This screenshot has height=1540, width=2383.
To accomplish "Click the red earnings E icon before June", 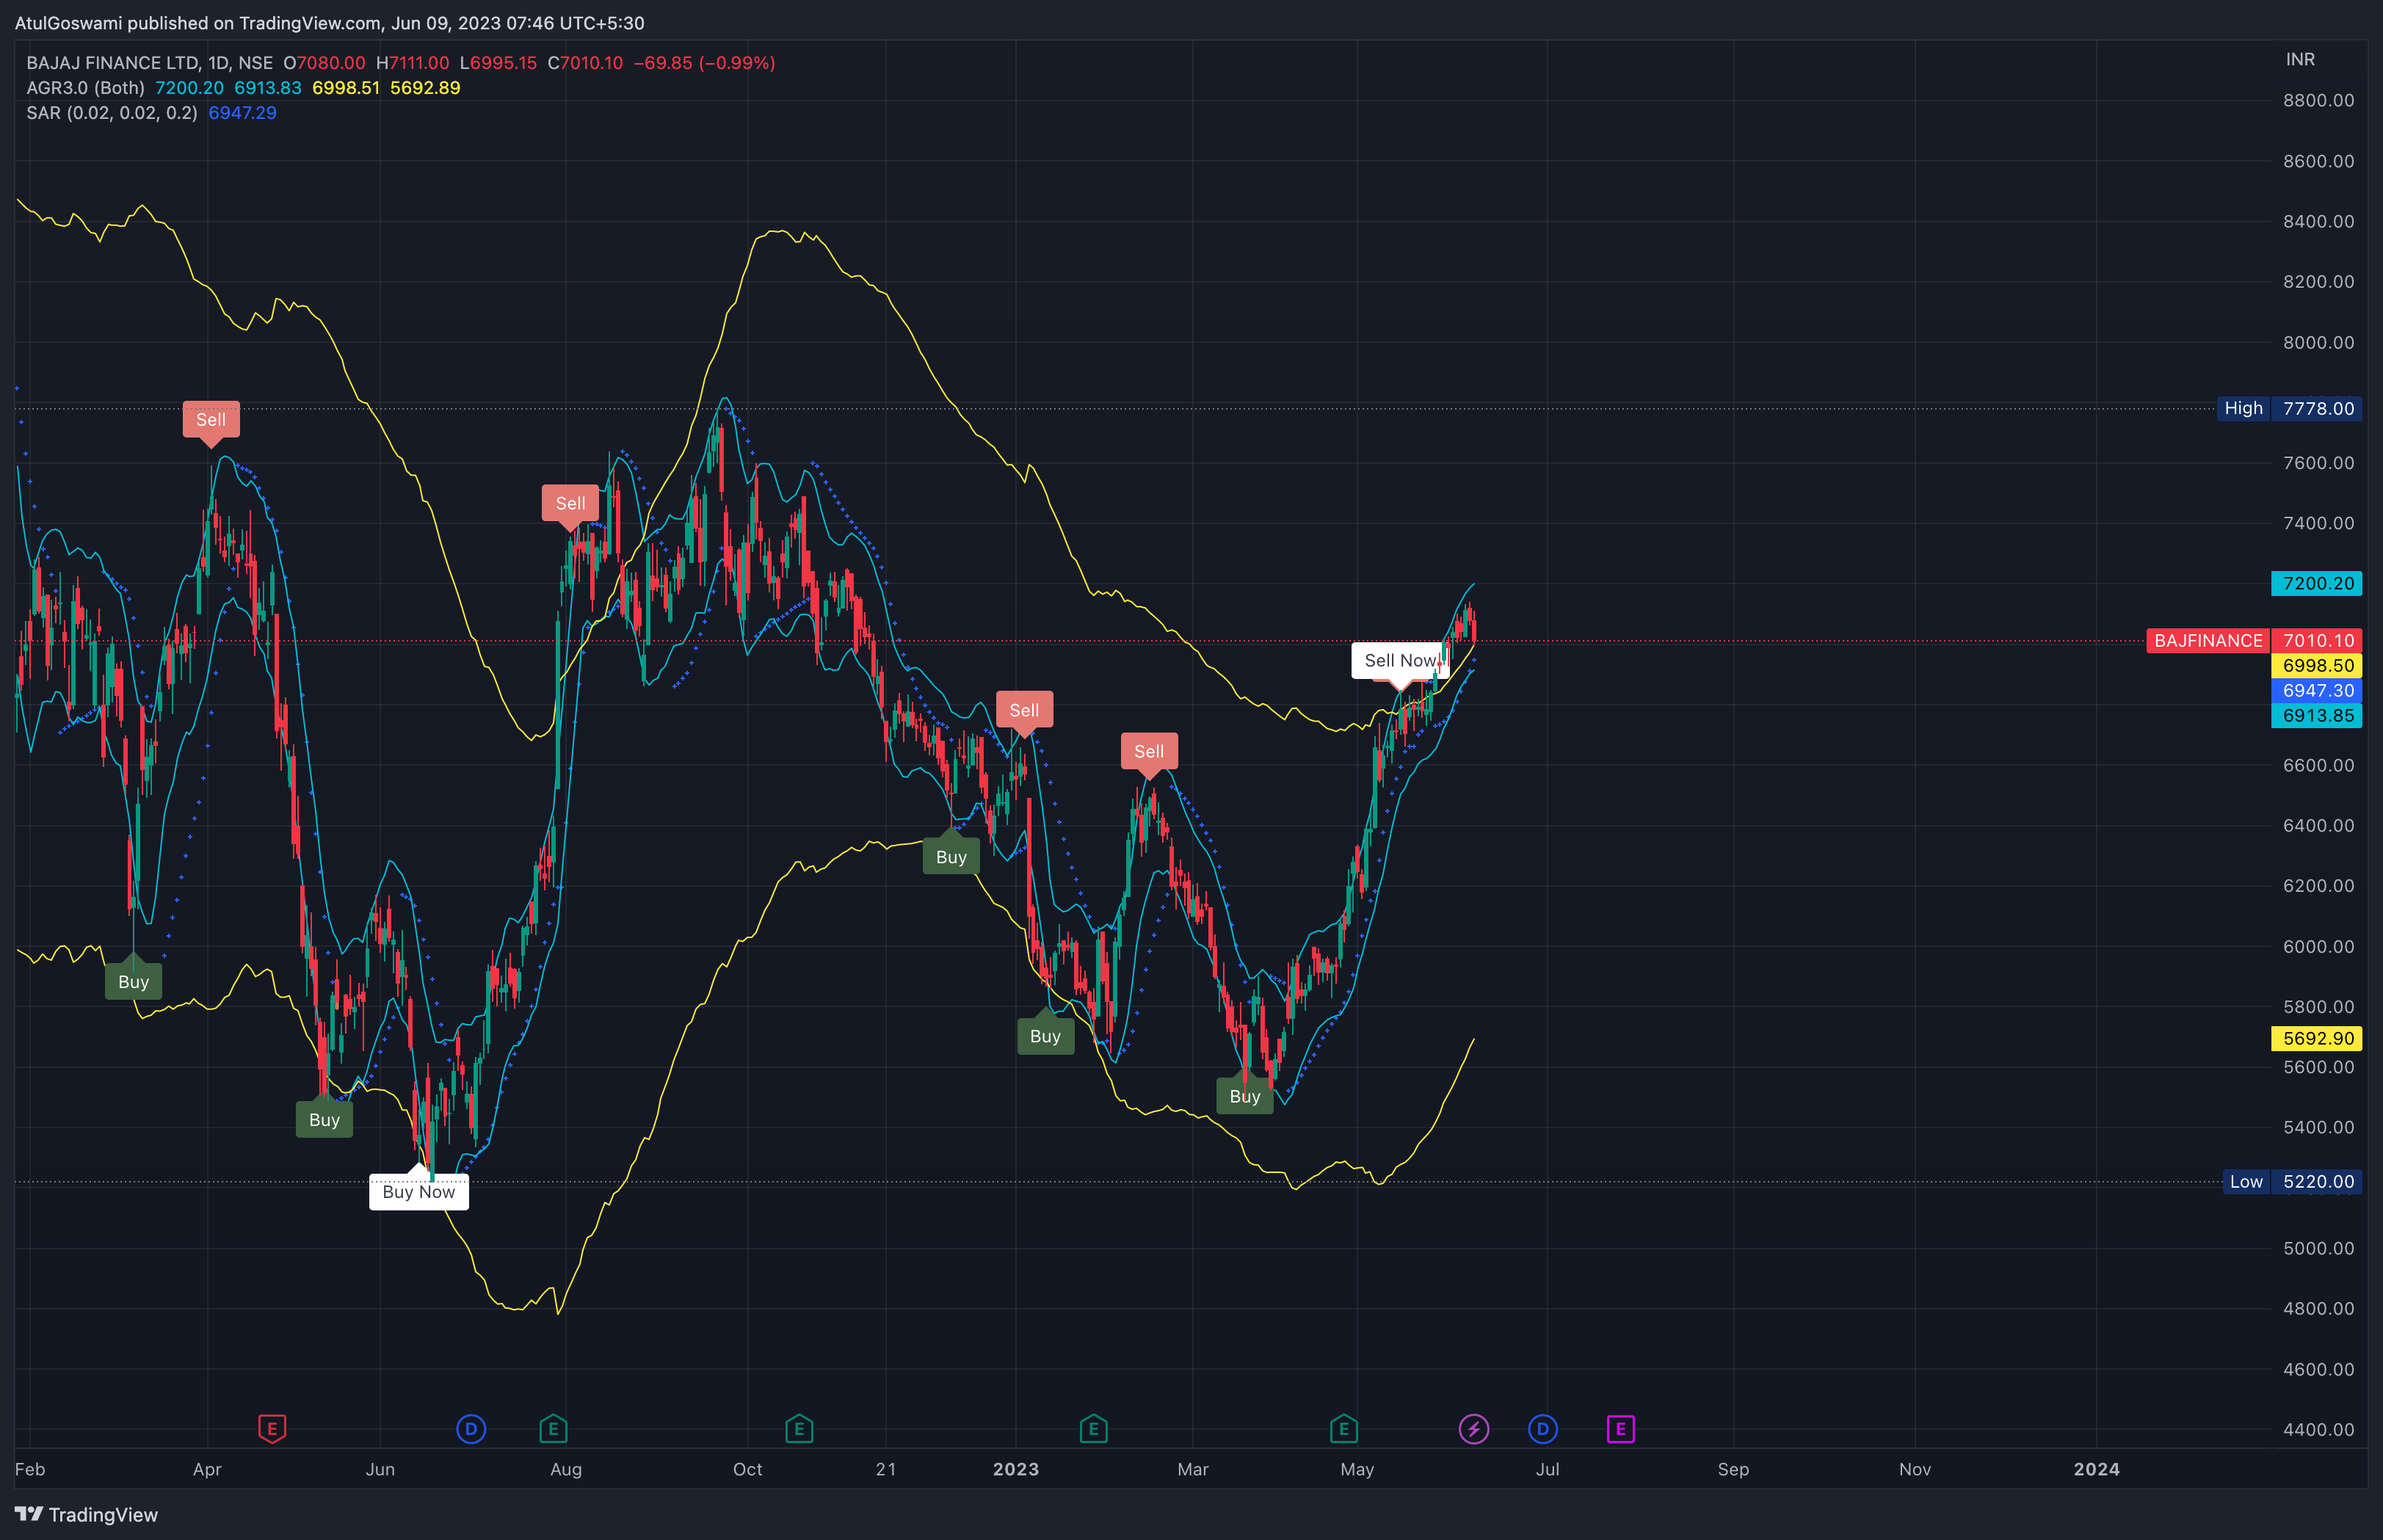I will [x=272, y=1429].
